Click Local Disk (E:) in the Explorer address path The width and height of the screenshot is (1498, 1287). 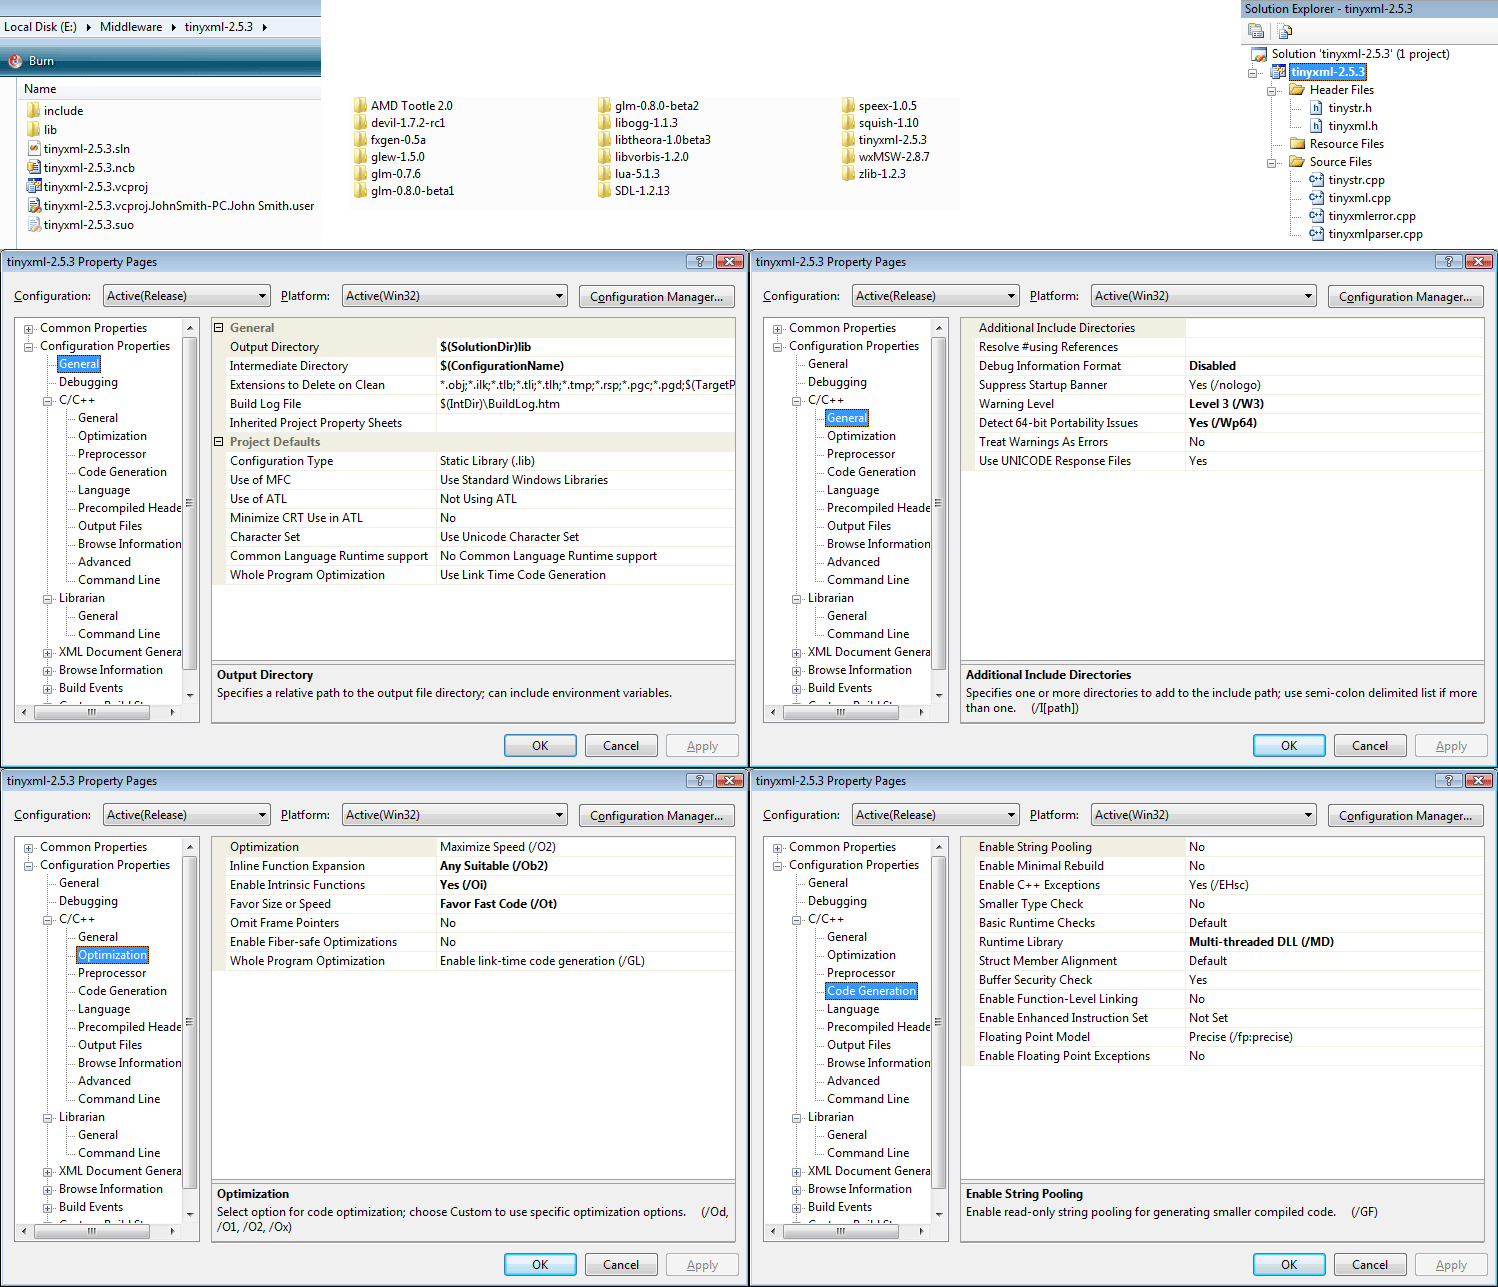pos(40,27)
